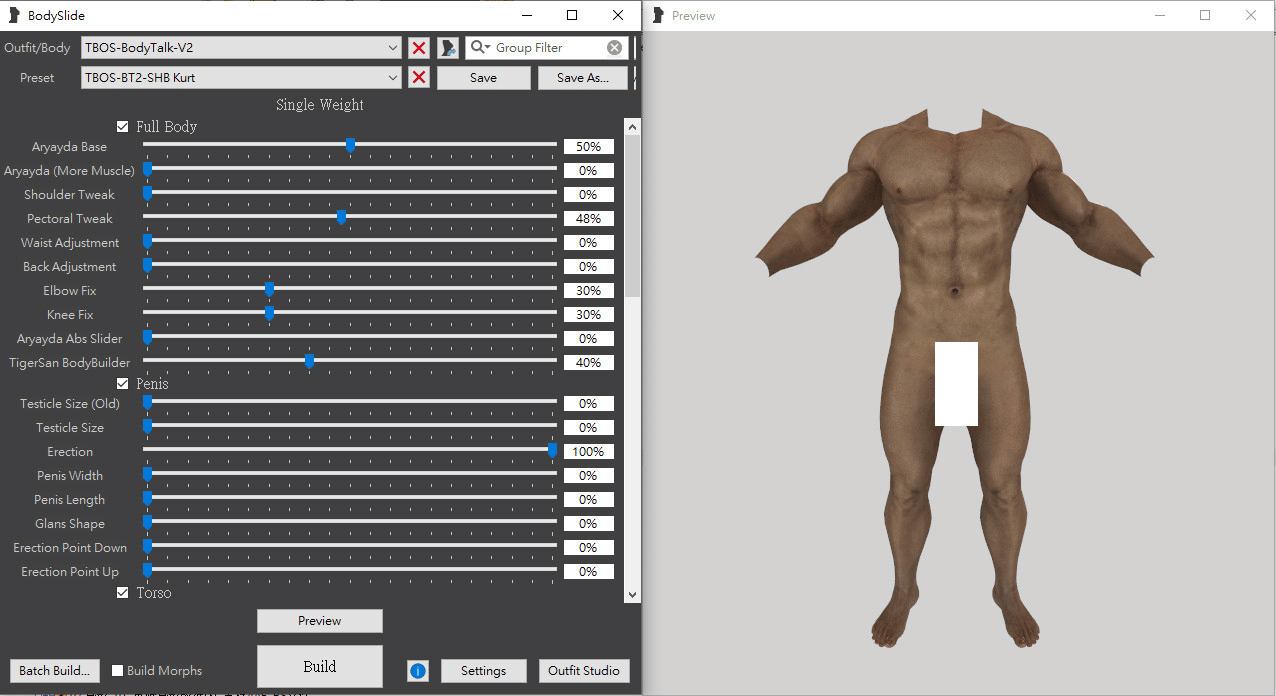Enable the Build Morphs checkbox
1276x696 pixels.
click(117, 671)
